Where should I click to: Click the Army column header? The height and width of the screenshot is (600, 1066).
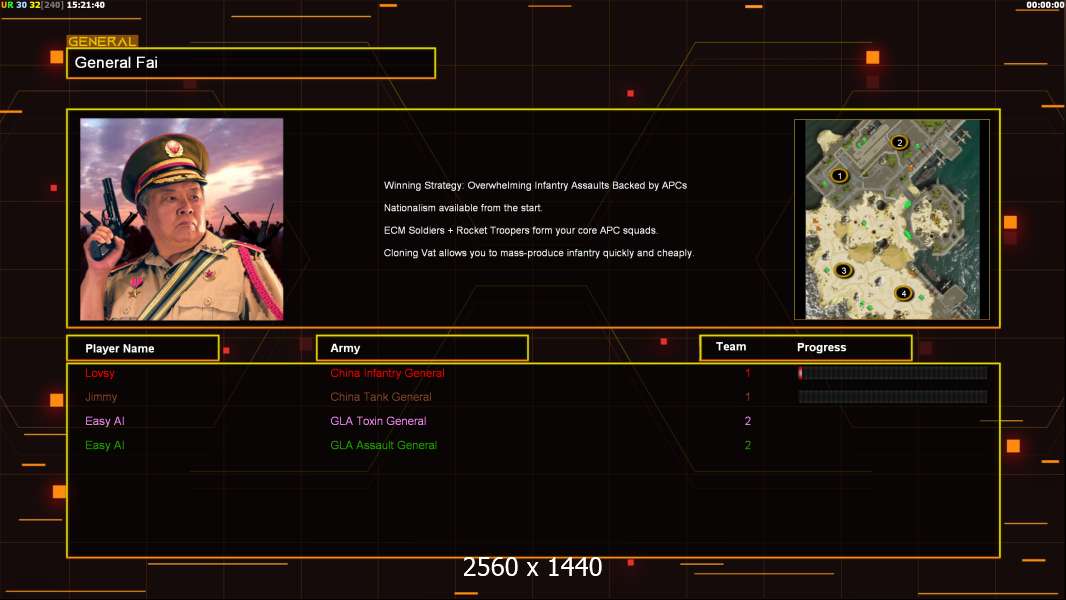(x=422, y=348)
